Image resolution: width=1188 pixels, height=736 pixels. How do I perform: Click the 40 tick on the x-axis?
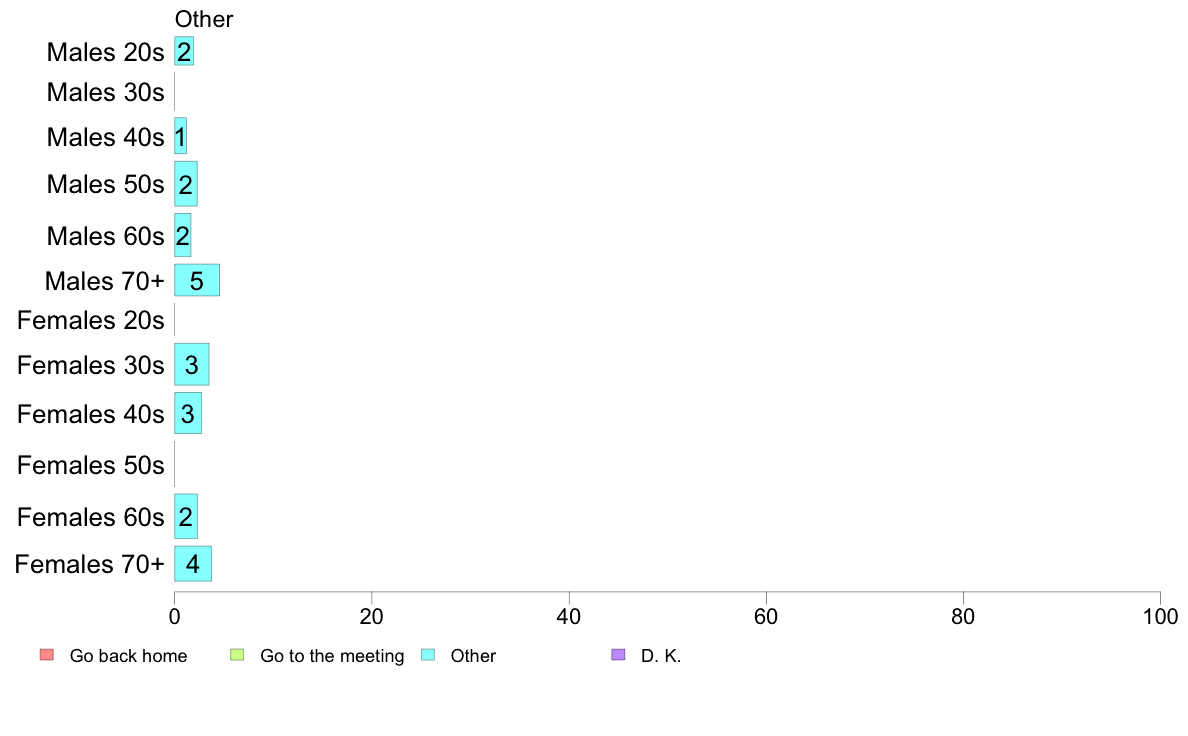pyautogui.click(x=569, y=616)
